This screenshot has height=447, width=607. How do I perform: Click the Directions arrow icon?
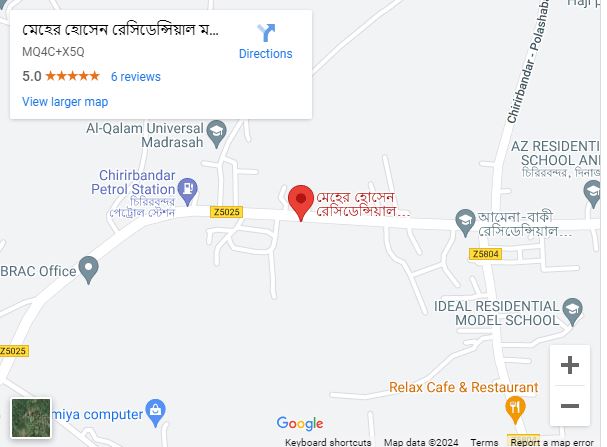(x=266, y=33)
